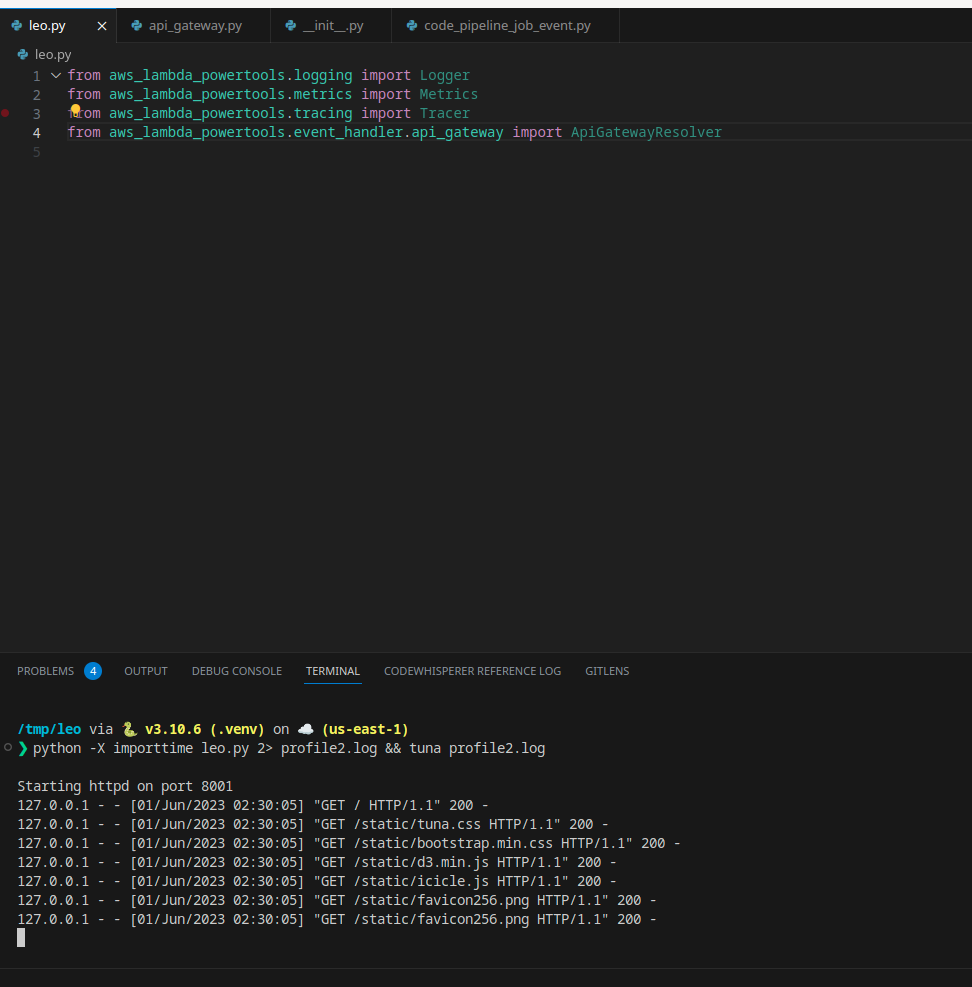Open the leo.py breadcrumb dropdown
The image size is (972, 987).
pyautogui.click(x=54, y=54)
